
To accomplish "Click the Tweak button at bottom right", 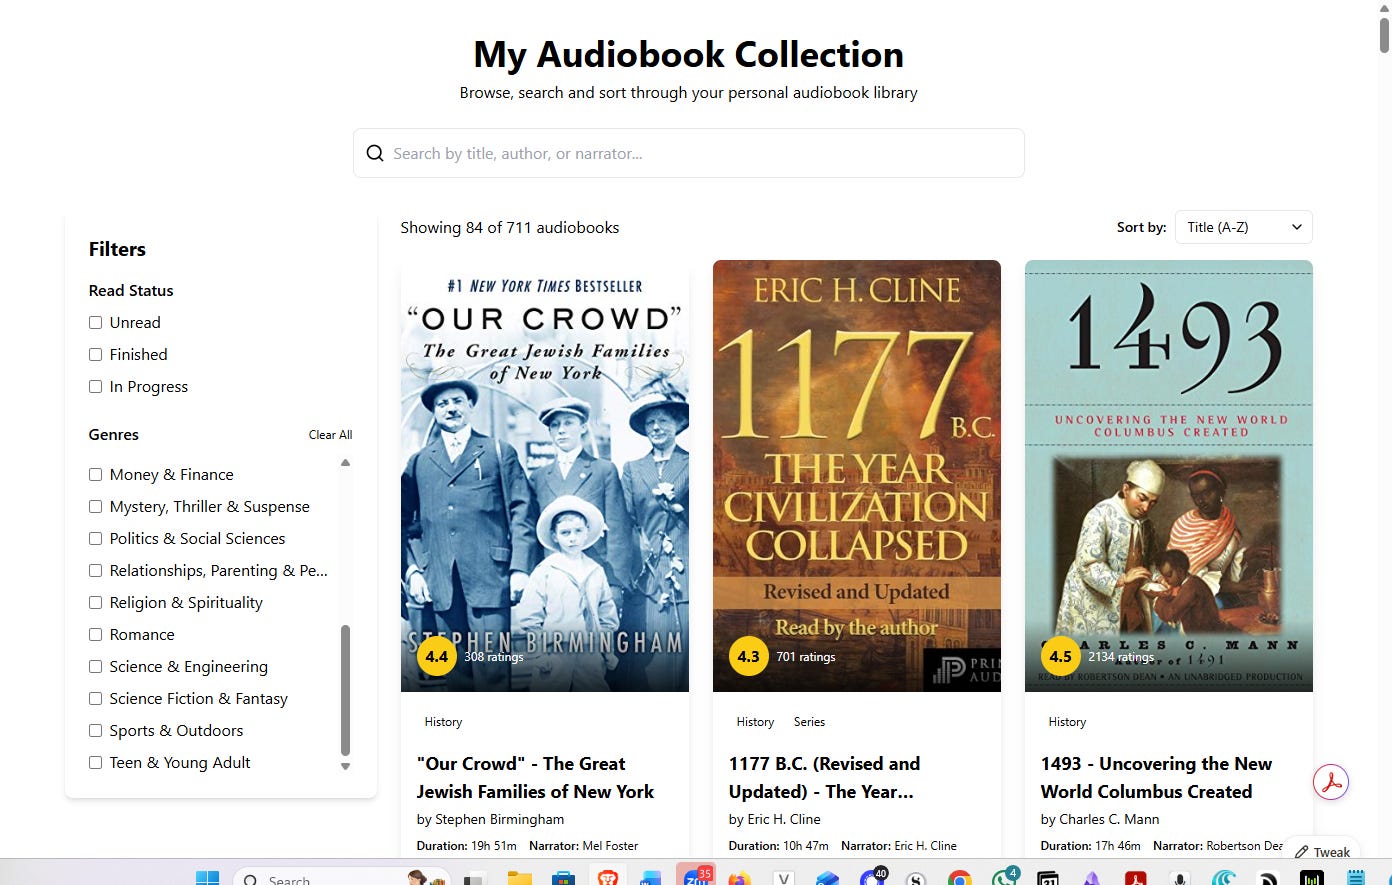I will pyautogui.click(x=1322, y=852).
